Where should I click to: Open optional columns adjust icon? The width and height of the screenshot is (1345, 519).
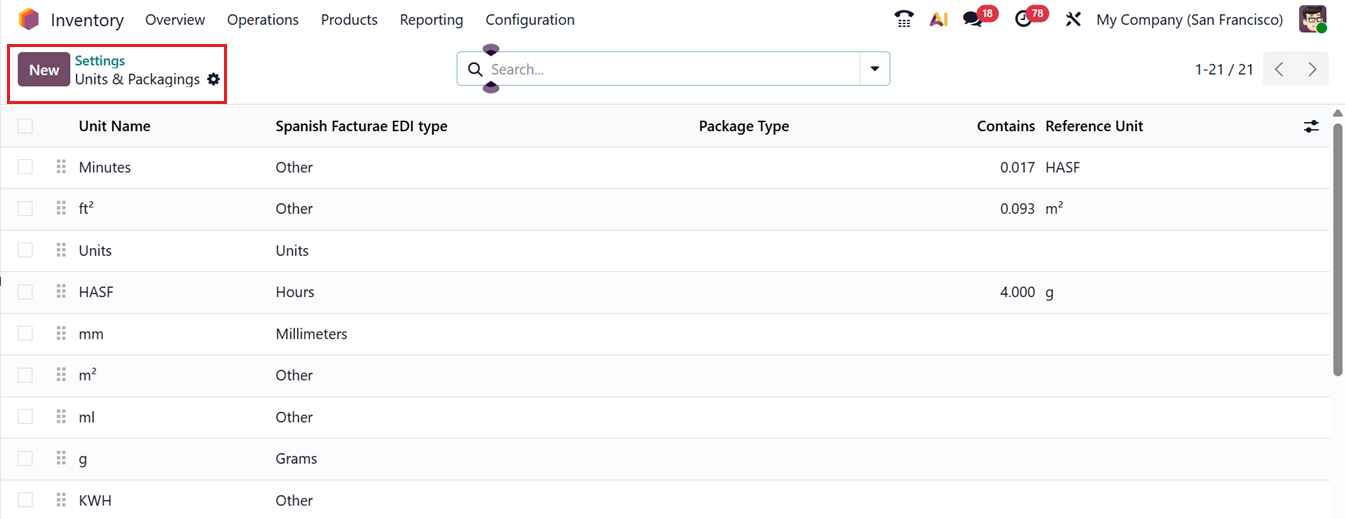(x=1311, y=127)
